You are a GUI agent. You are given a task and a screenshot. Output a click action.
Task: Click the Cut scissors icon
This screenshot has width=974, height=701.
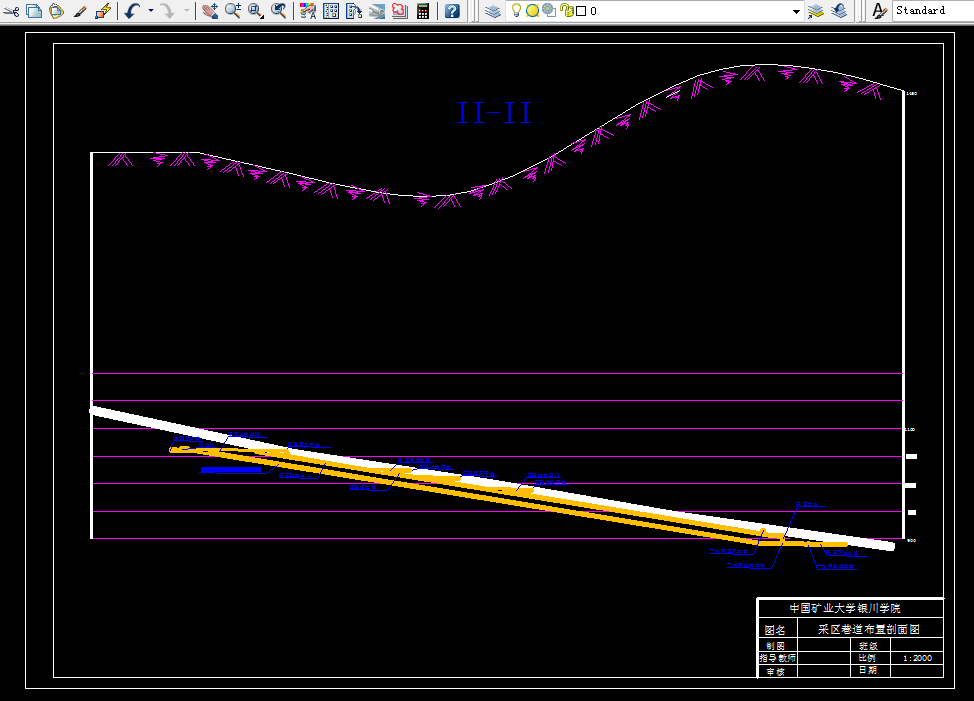[x=11, y=11]
